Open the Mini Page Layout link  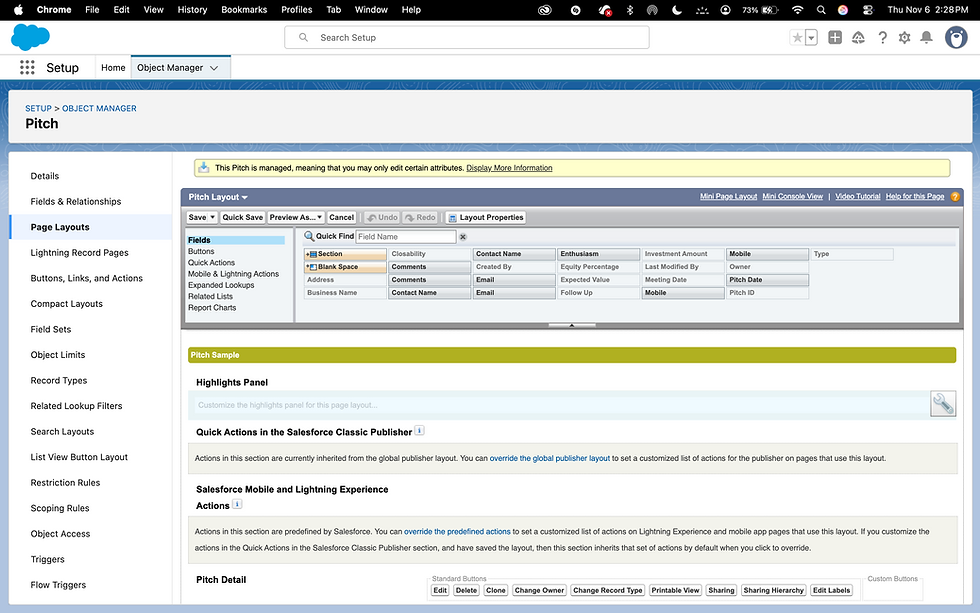click(x=728, y=196)
